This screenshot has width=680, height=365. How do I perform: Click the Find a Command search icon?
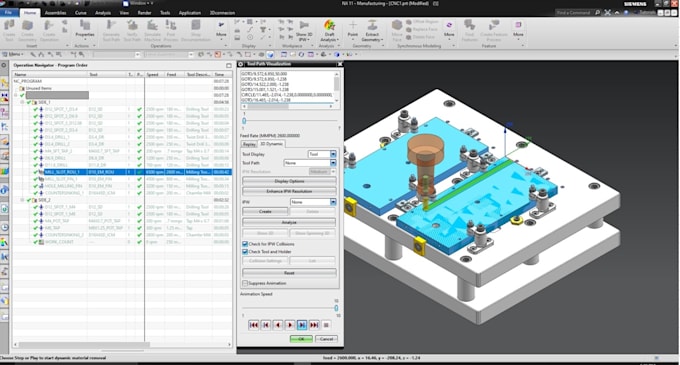click(x=598, y=13)
